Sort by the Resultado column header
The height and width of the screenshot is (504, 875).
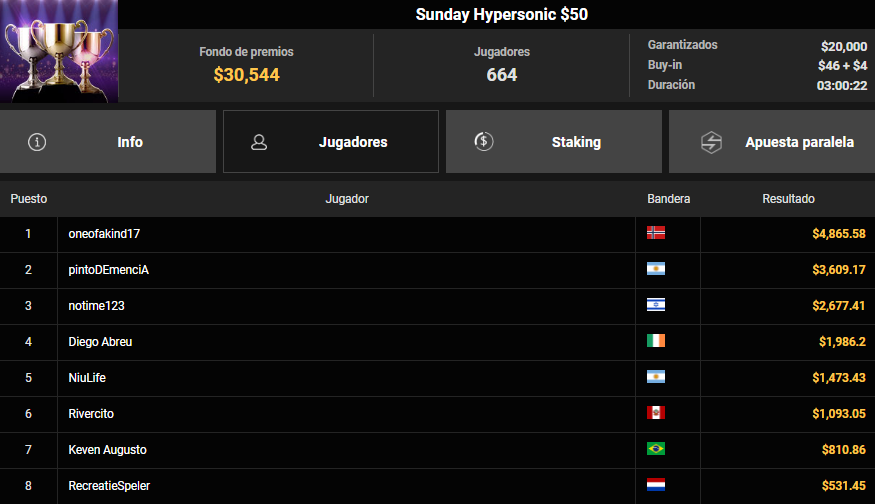point(788,199)
